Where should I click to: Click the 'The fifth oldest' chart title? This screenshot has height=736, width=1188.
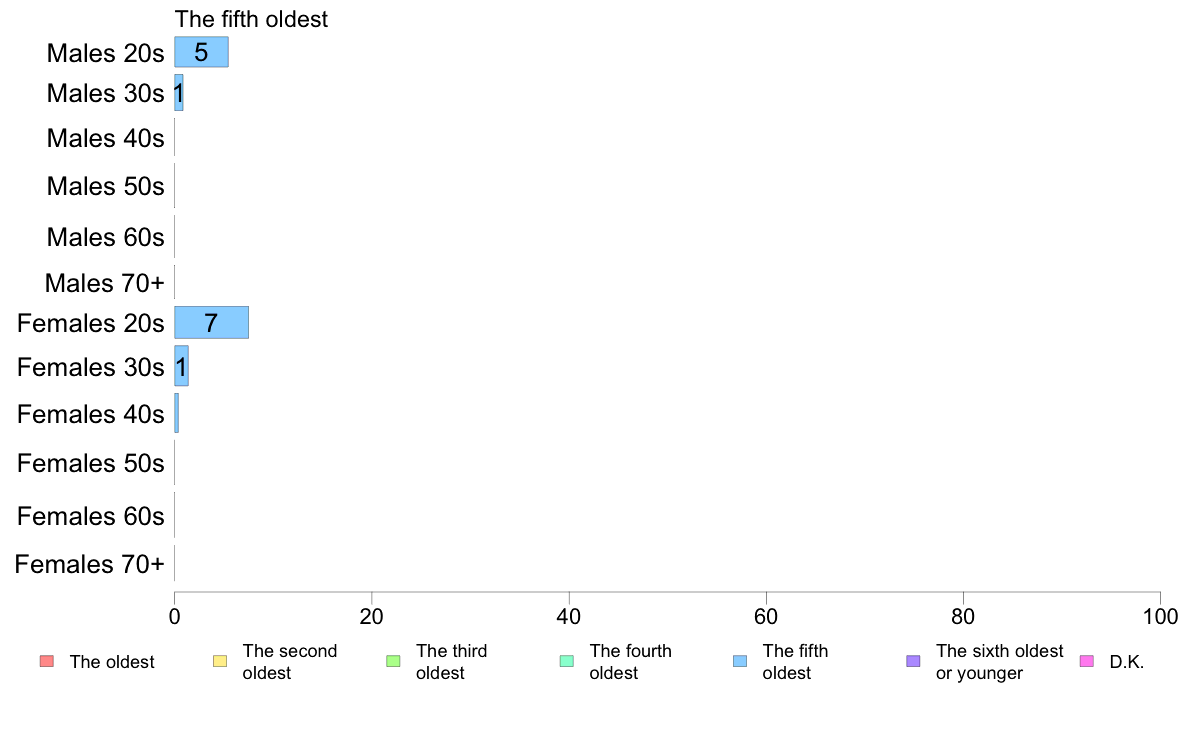[252, 19]
